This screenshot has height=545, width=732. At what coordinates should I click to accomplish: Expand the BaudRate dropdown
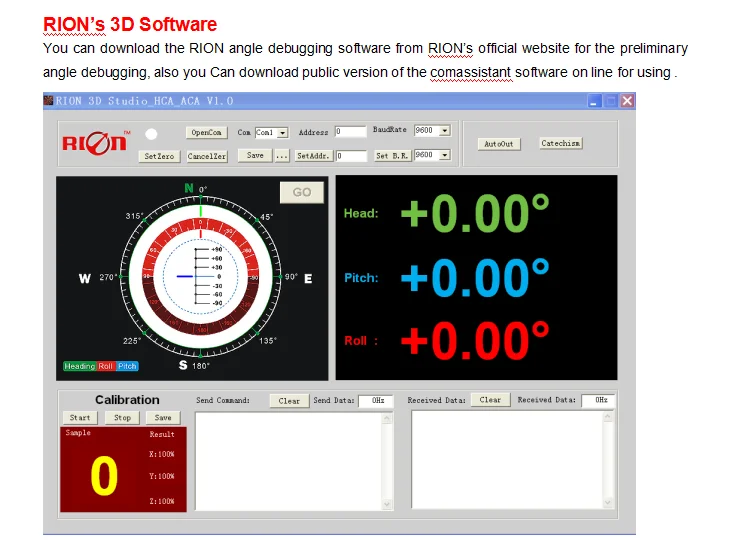(x=445, y=131)
